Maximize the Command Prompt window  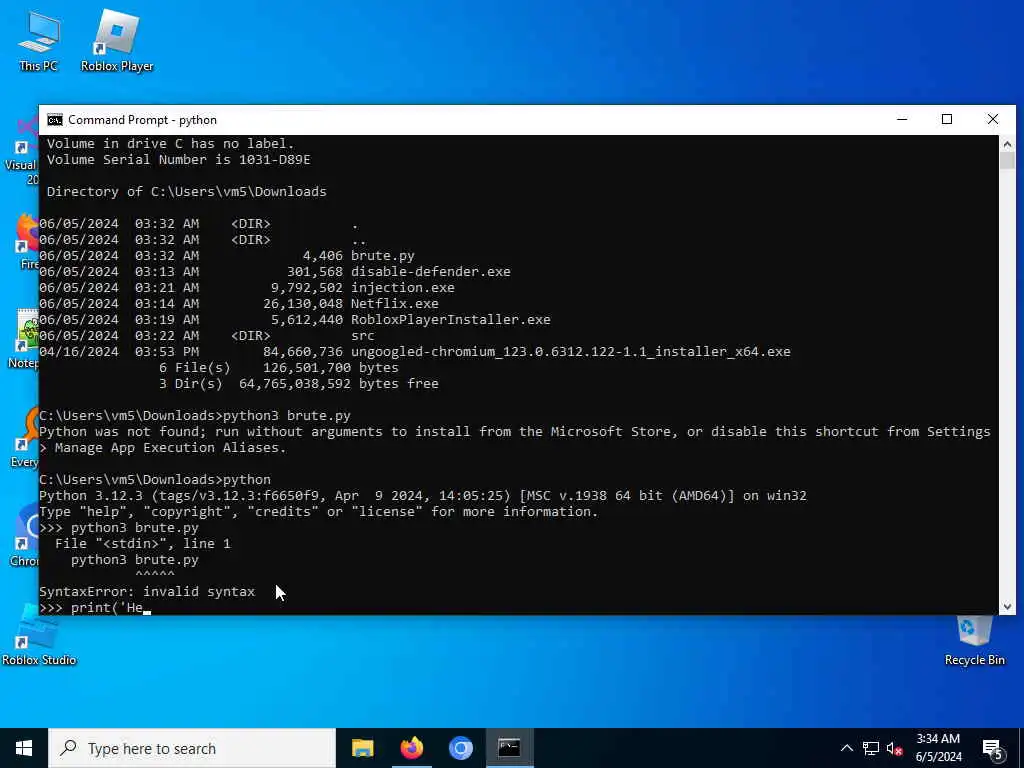click(x=947, y=120)
